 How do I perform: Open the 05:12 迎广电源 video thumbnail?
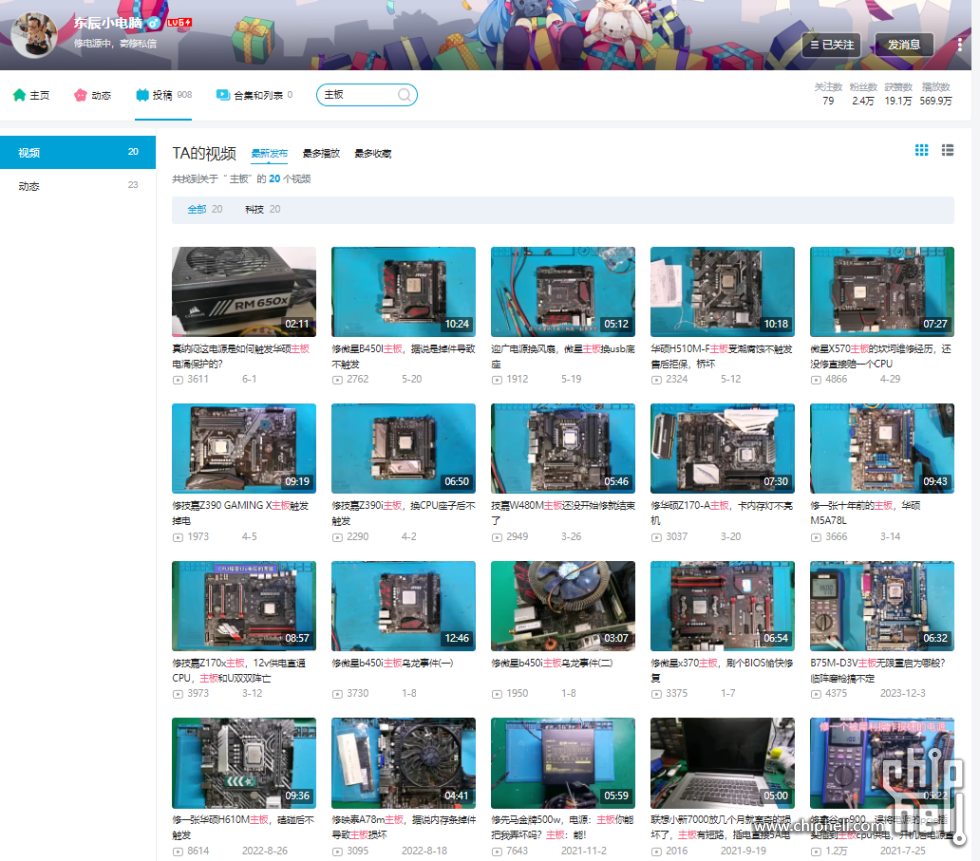pos(563,292)
